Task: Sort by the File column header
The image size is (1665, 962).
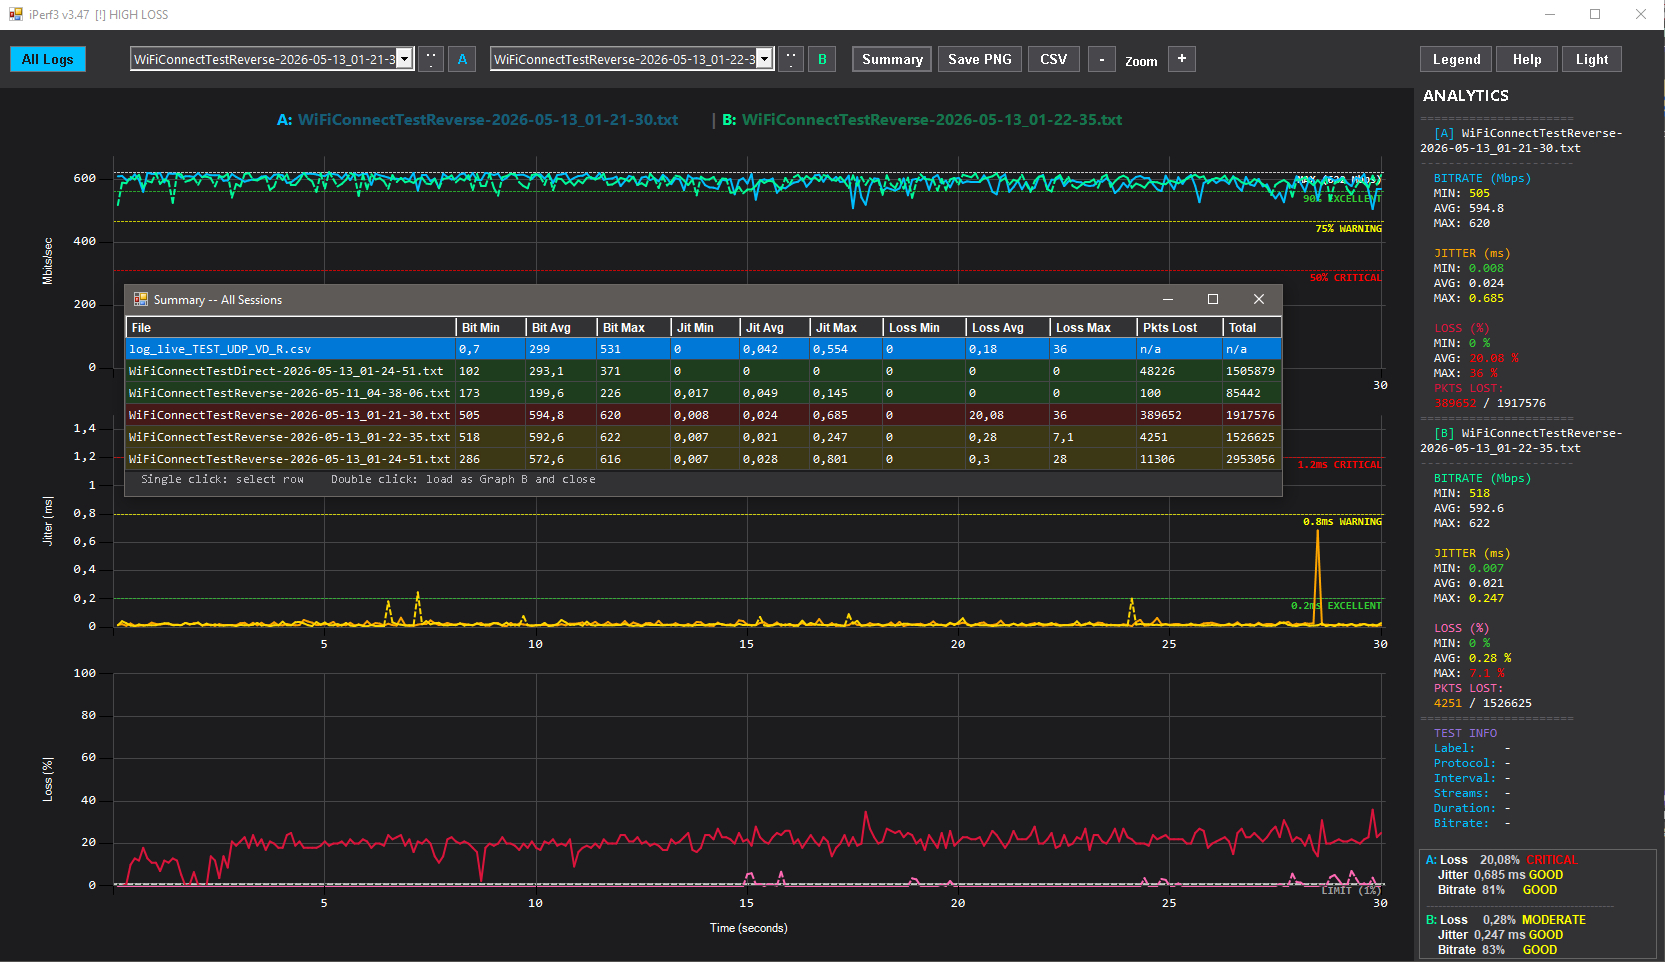Action: coord(291,328)
